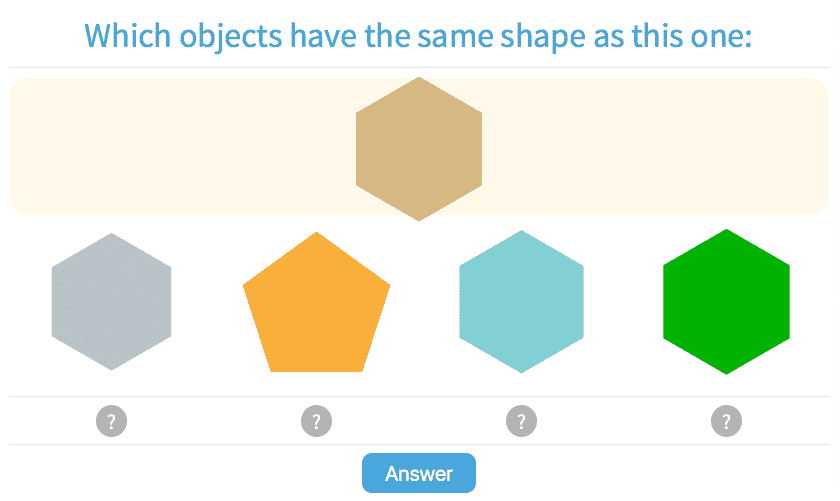Mark the teal hexagon's question circle
The width and height of the screenshot is (840, 501).
click(x=521, y=421)
